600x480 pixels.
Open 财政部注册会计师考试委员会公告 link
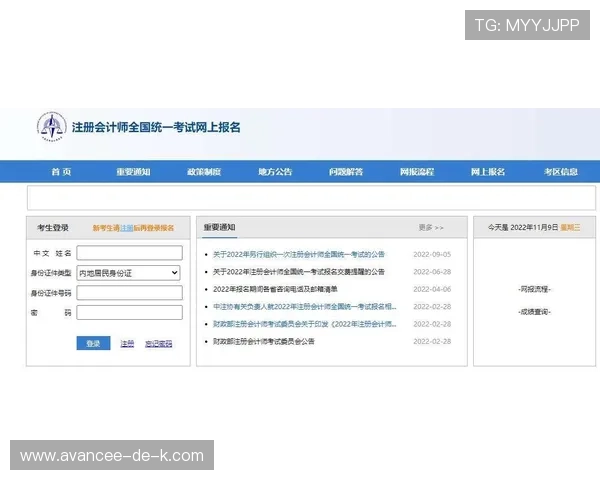264,341
